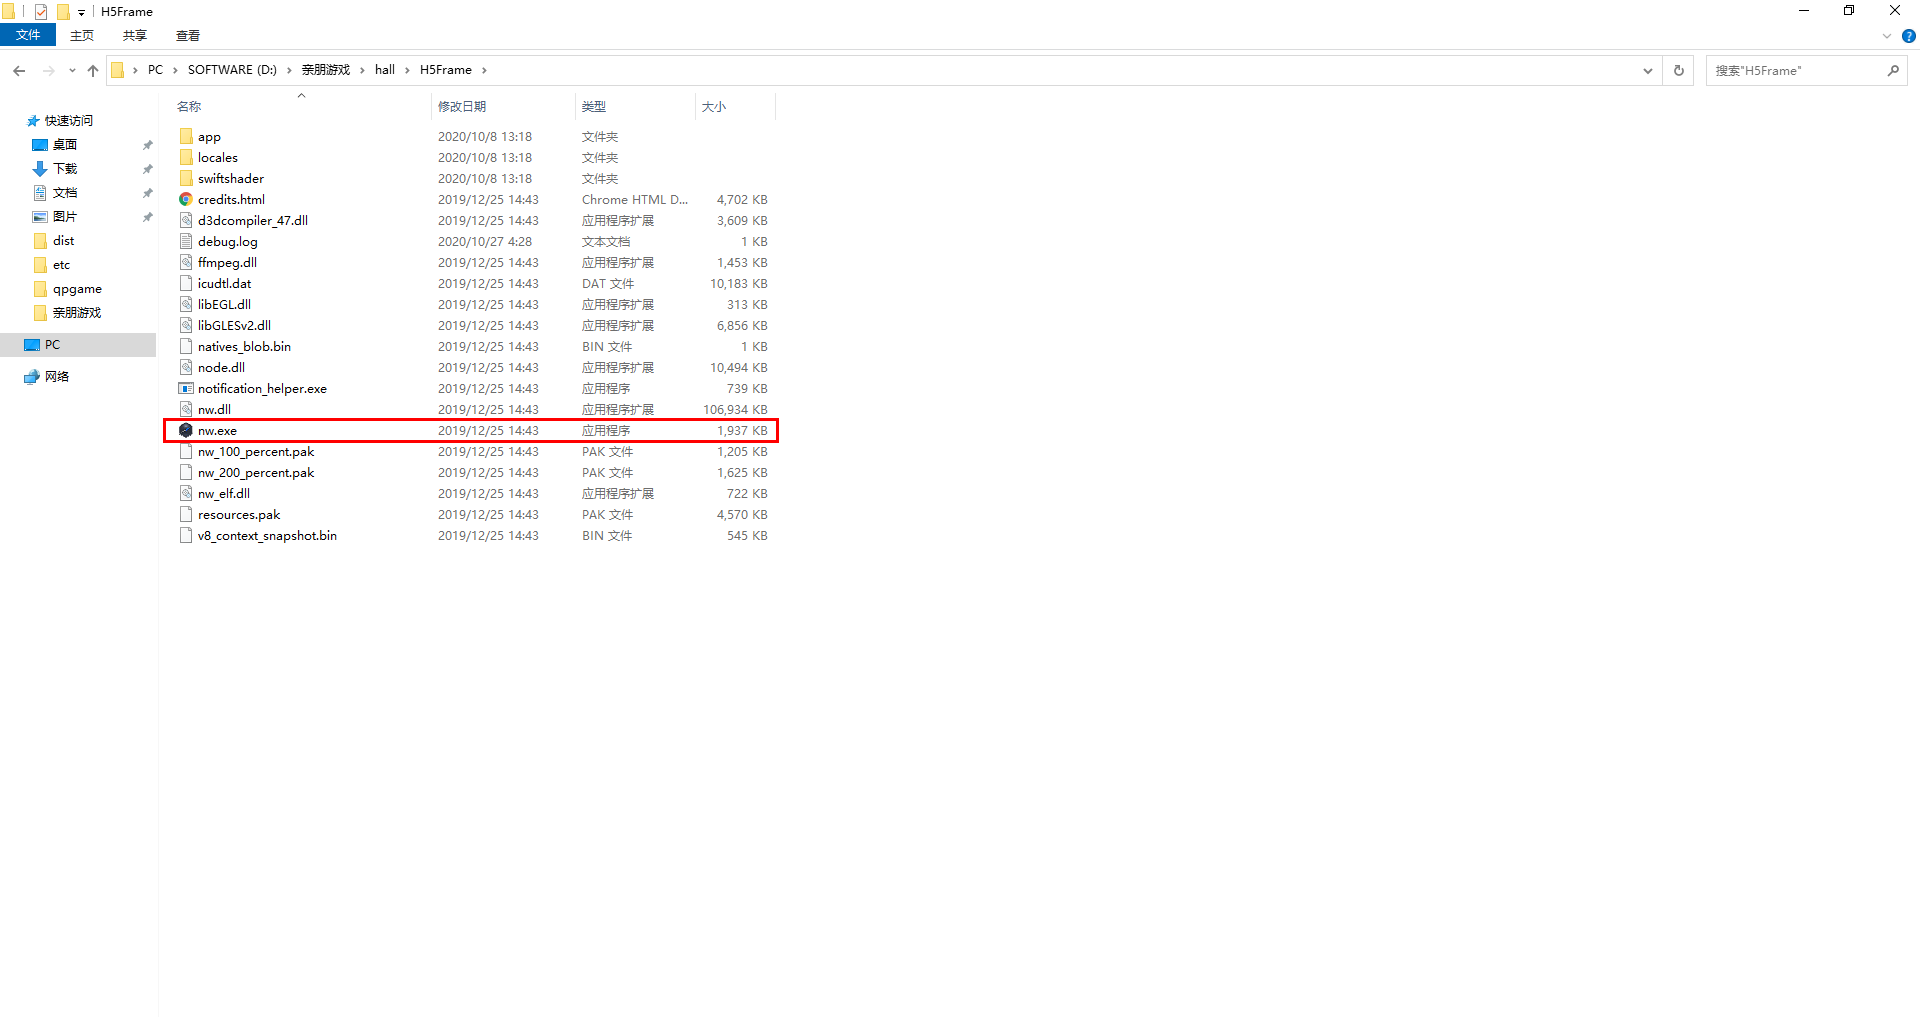The width and height of the screenshot is (1920, 1017).
Task: Select the natives_blob.bin file name
Action: pos(244,346)
